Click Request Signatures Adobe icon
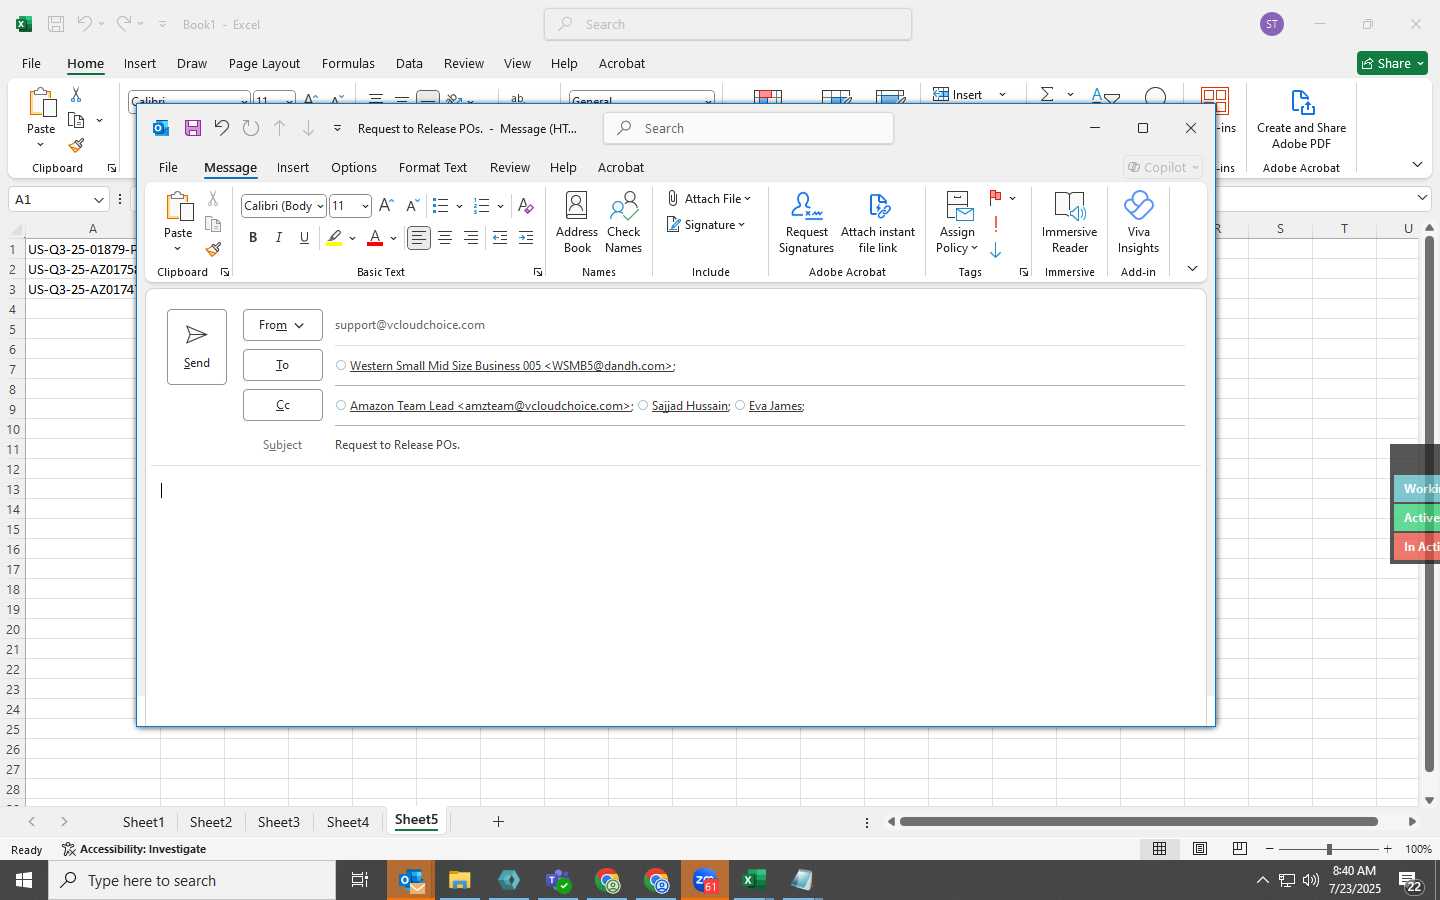The height and width of the screenshot is (900, 1440). pyautogui.click(x=806, y=223)
